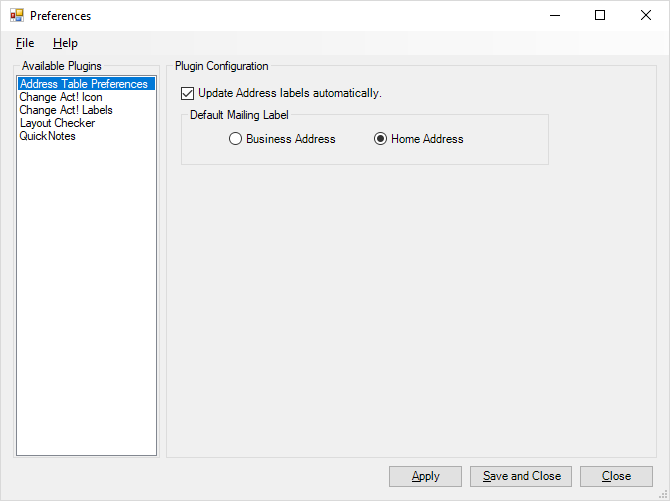Open the File menu
Viewport: 670px width, 501px height.
pyautogui.click(x=25, y=43)
